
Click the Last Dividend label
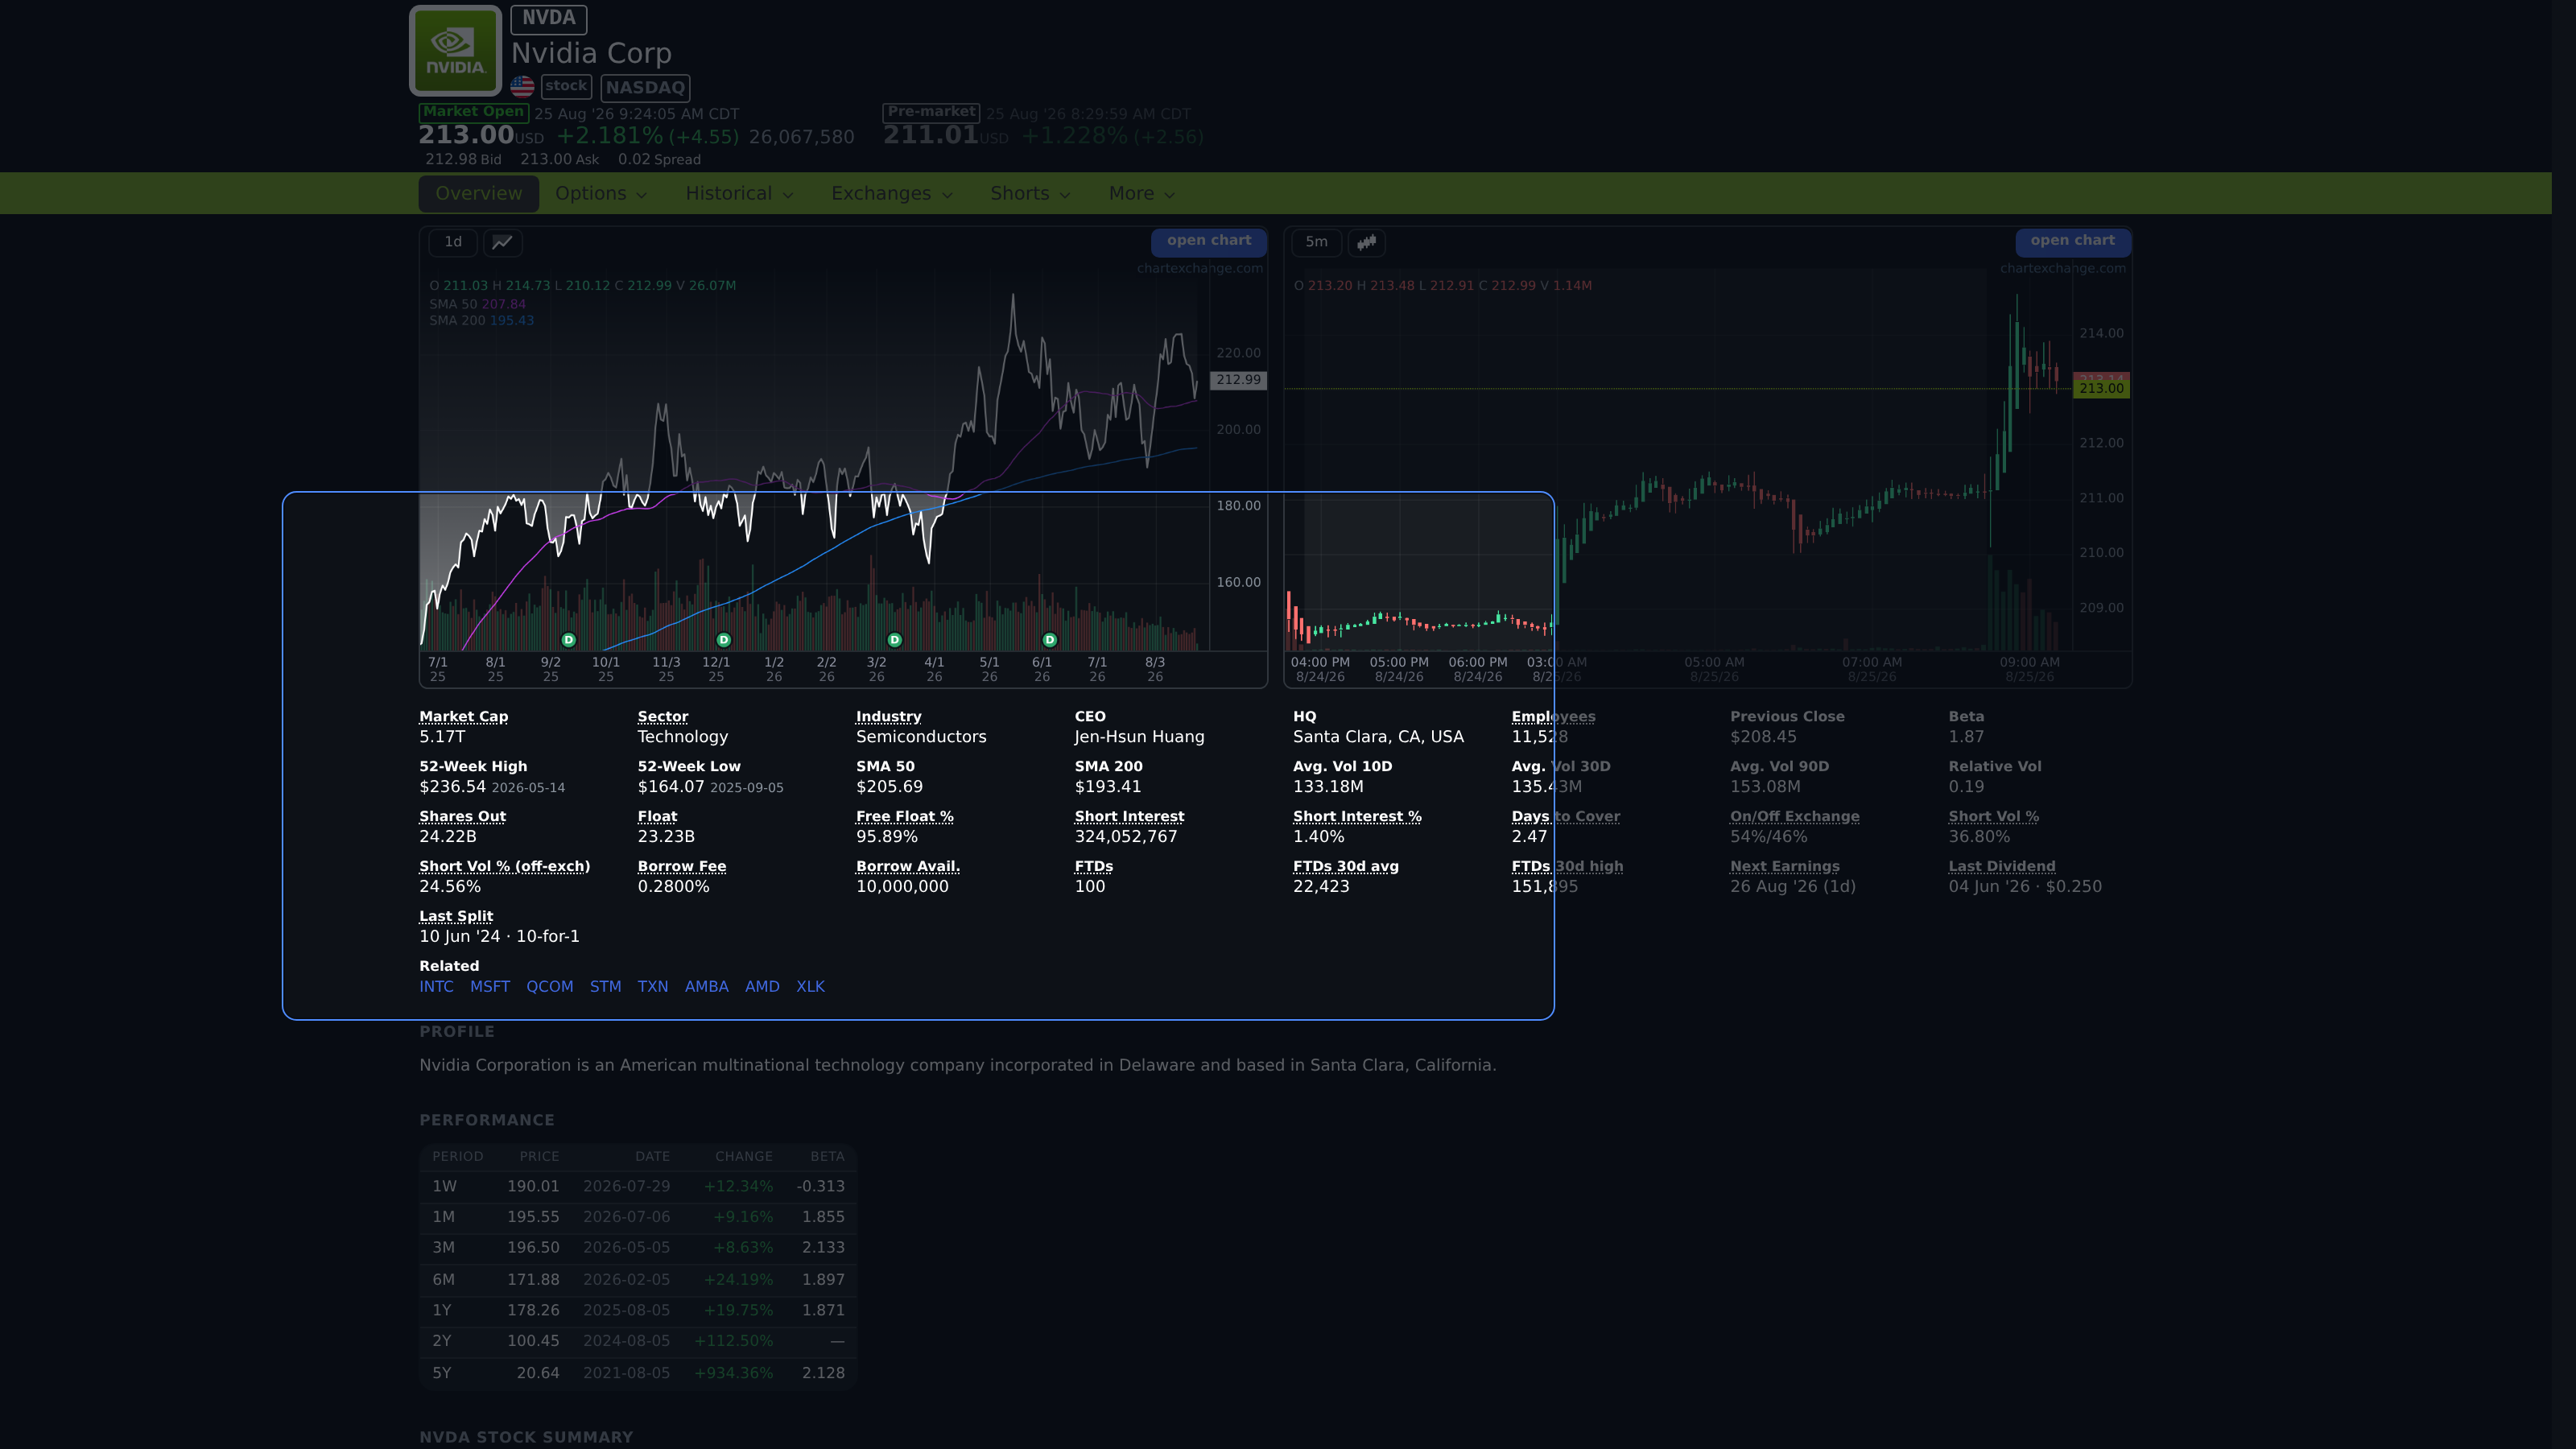point(2001,867)
